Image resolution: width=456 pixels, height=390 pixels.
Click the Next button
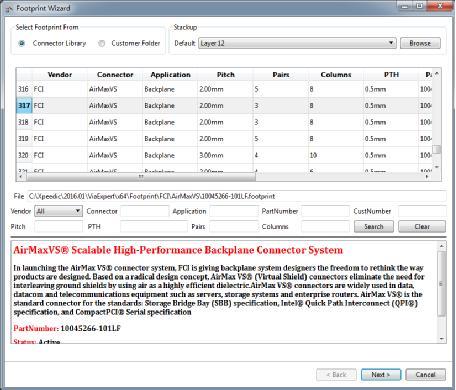[x=381, y=375]
